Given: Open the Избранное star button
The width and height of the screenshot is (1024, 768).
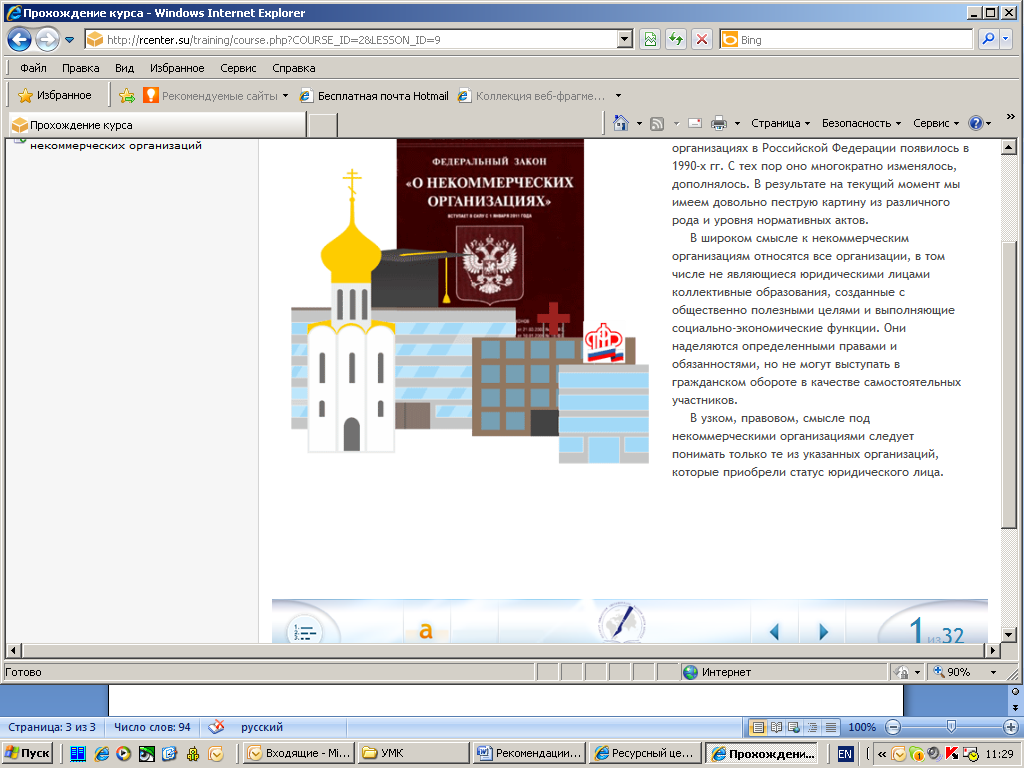Looking at the screenshot, I should [x=55, y=95].
